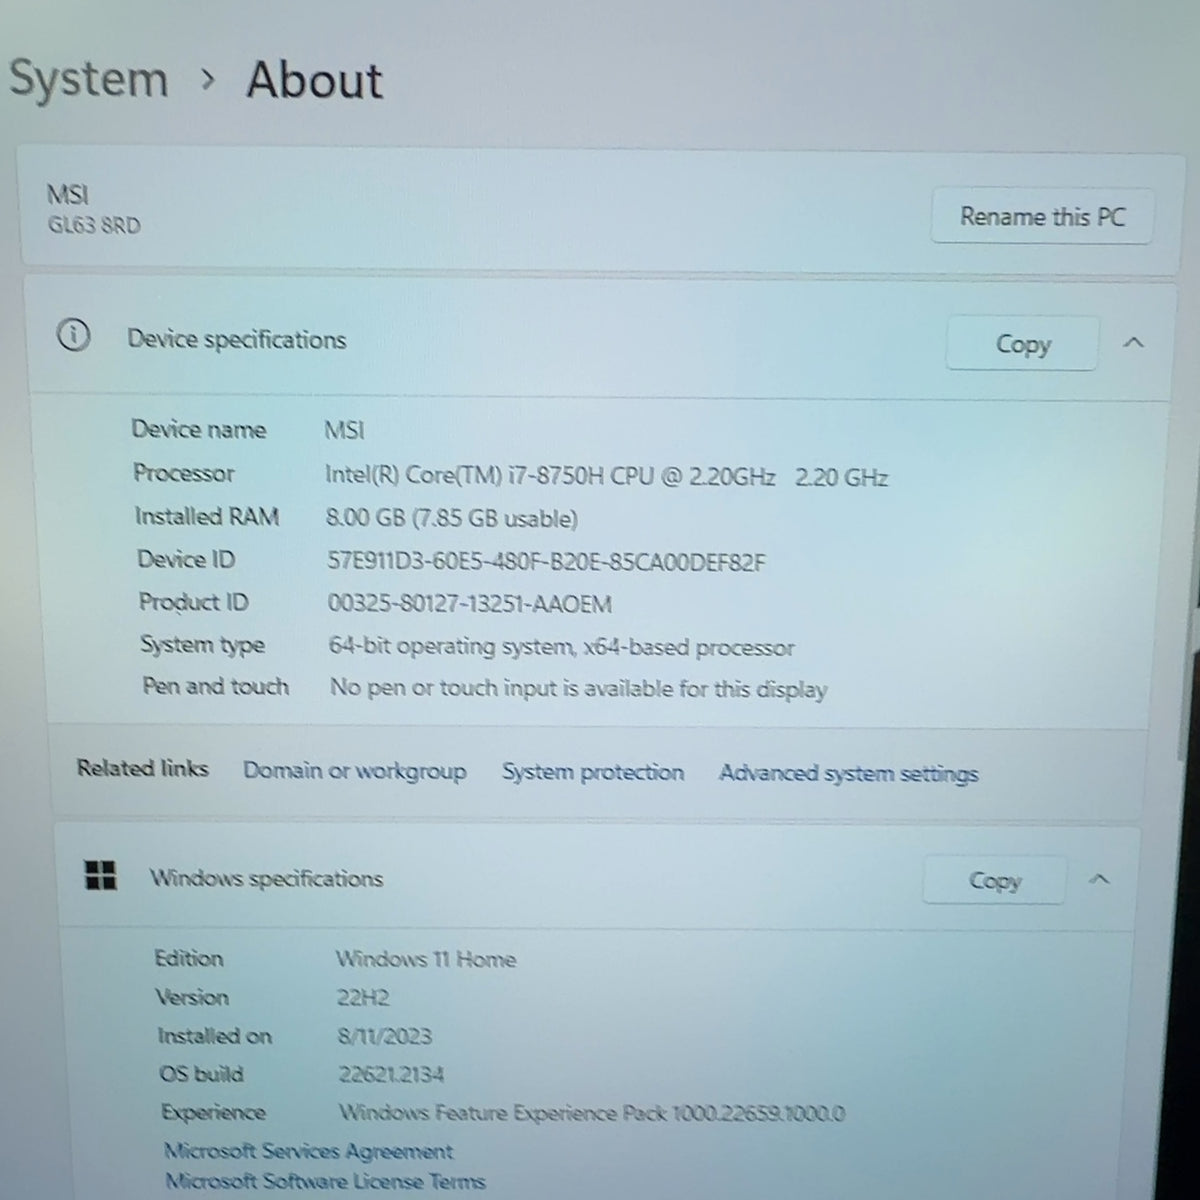
Task: Select the Device ID value 57E911D3
Action: [x=546, y=562]
